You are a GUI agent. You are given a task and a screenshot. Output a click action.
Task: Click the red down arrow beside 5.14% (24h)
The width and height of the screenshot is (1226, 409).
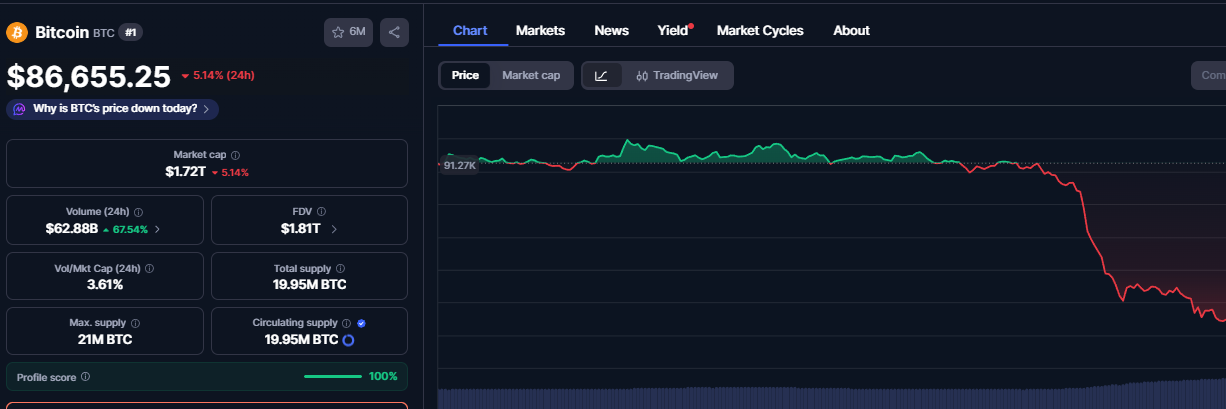[185, 77]
